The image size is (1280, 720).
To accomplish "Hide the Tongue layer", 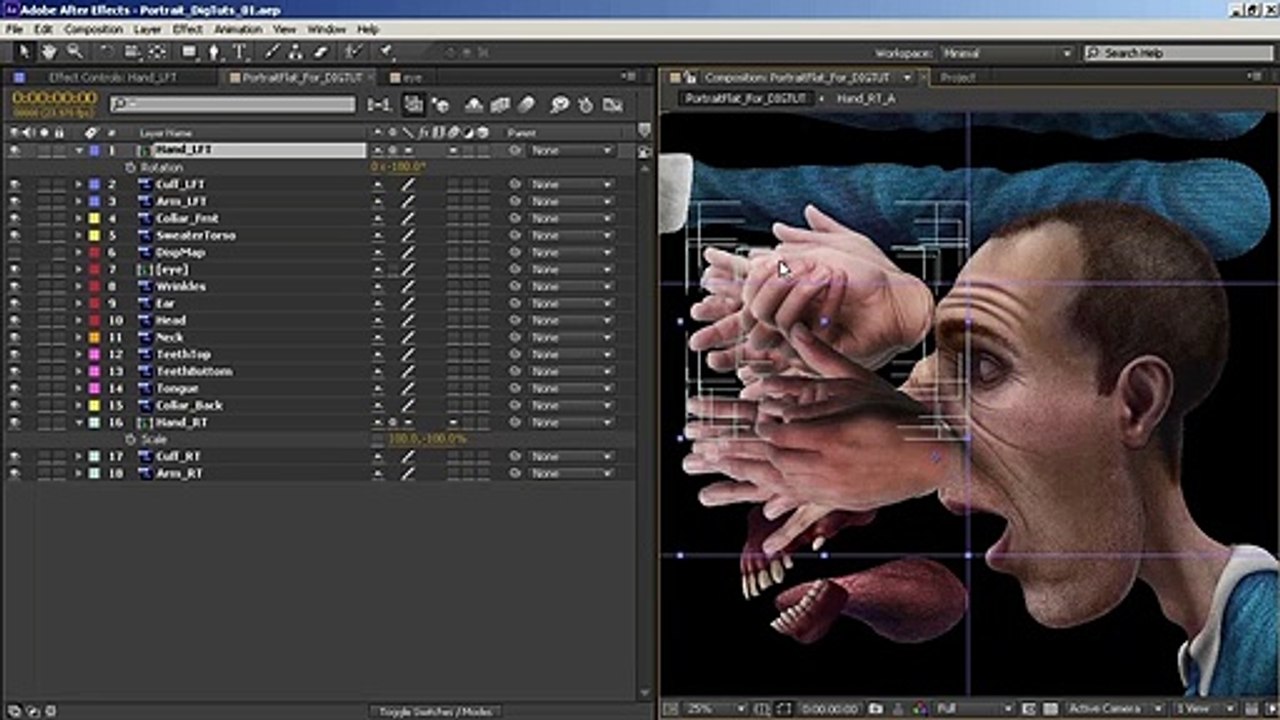I will tap(14, 388).
